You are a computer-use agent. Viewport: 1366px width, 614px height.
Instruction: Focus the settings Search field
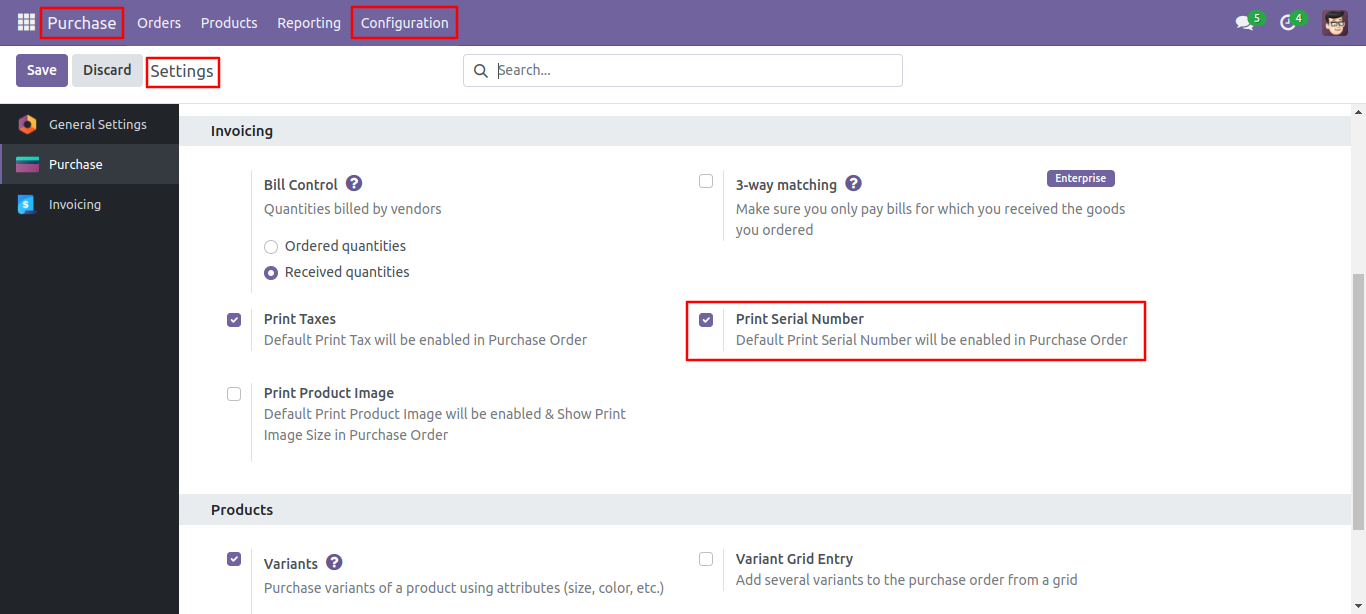point(683,70)
